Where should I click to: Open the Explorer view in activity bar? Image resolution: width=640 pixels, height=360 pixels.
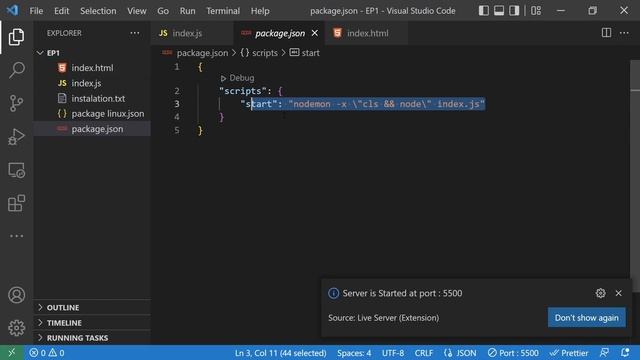coord(16,37)
